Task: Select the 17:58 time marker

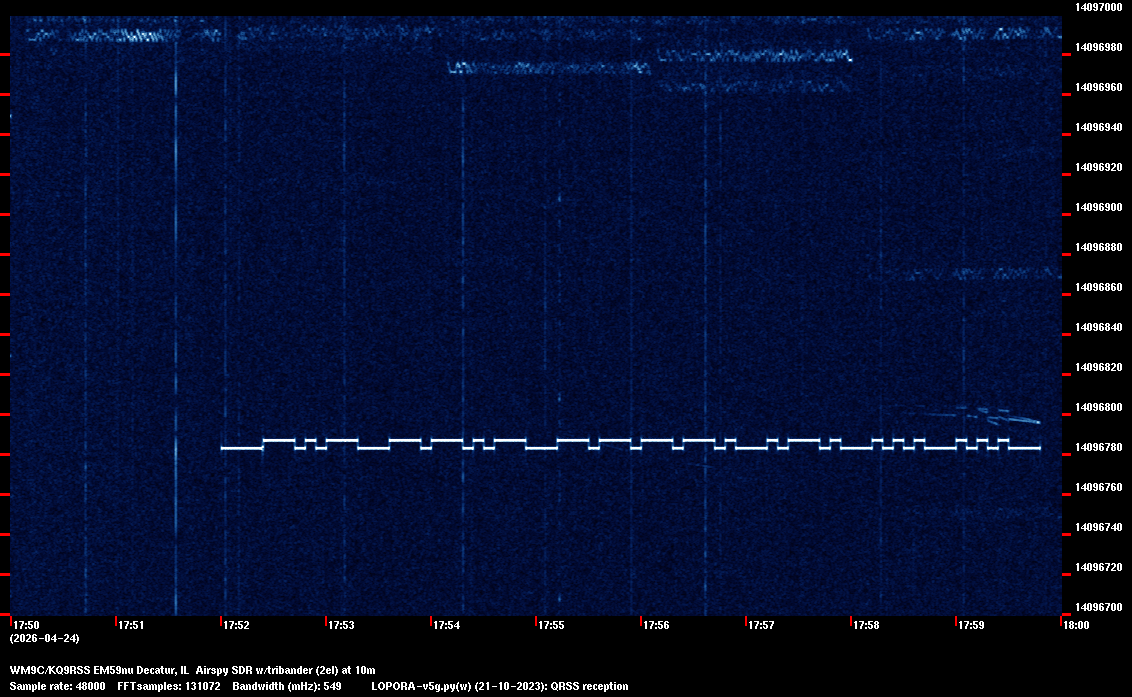Action: click(866, 625)
